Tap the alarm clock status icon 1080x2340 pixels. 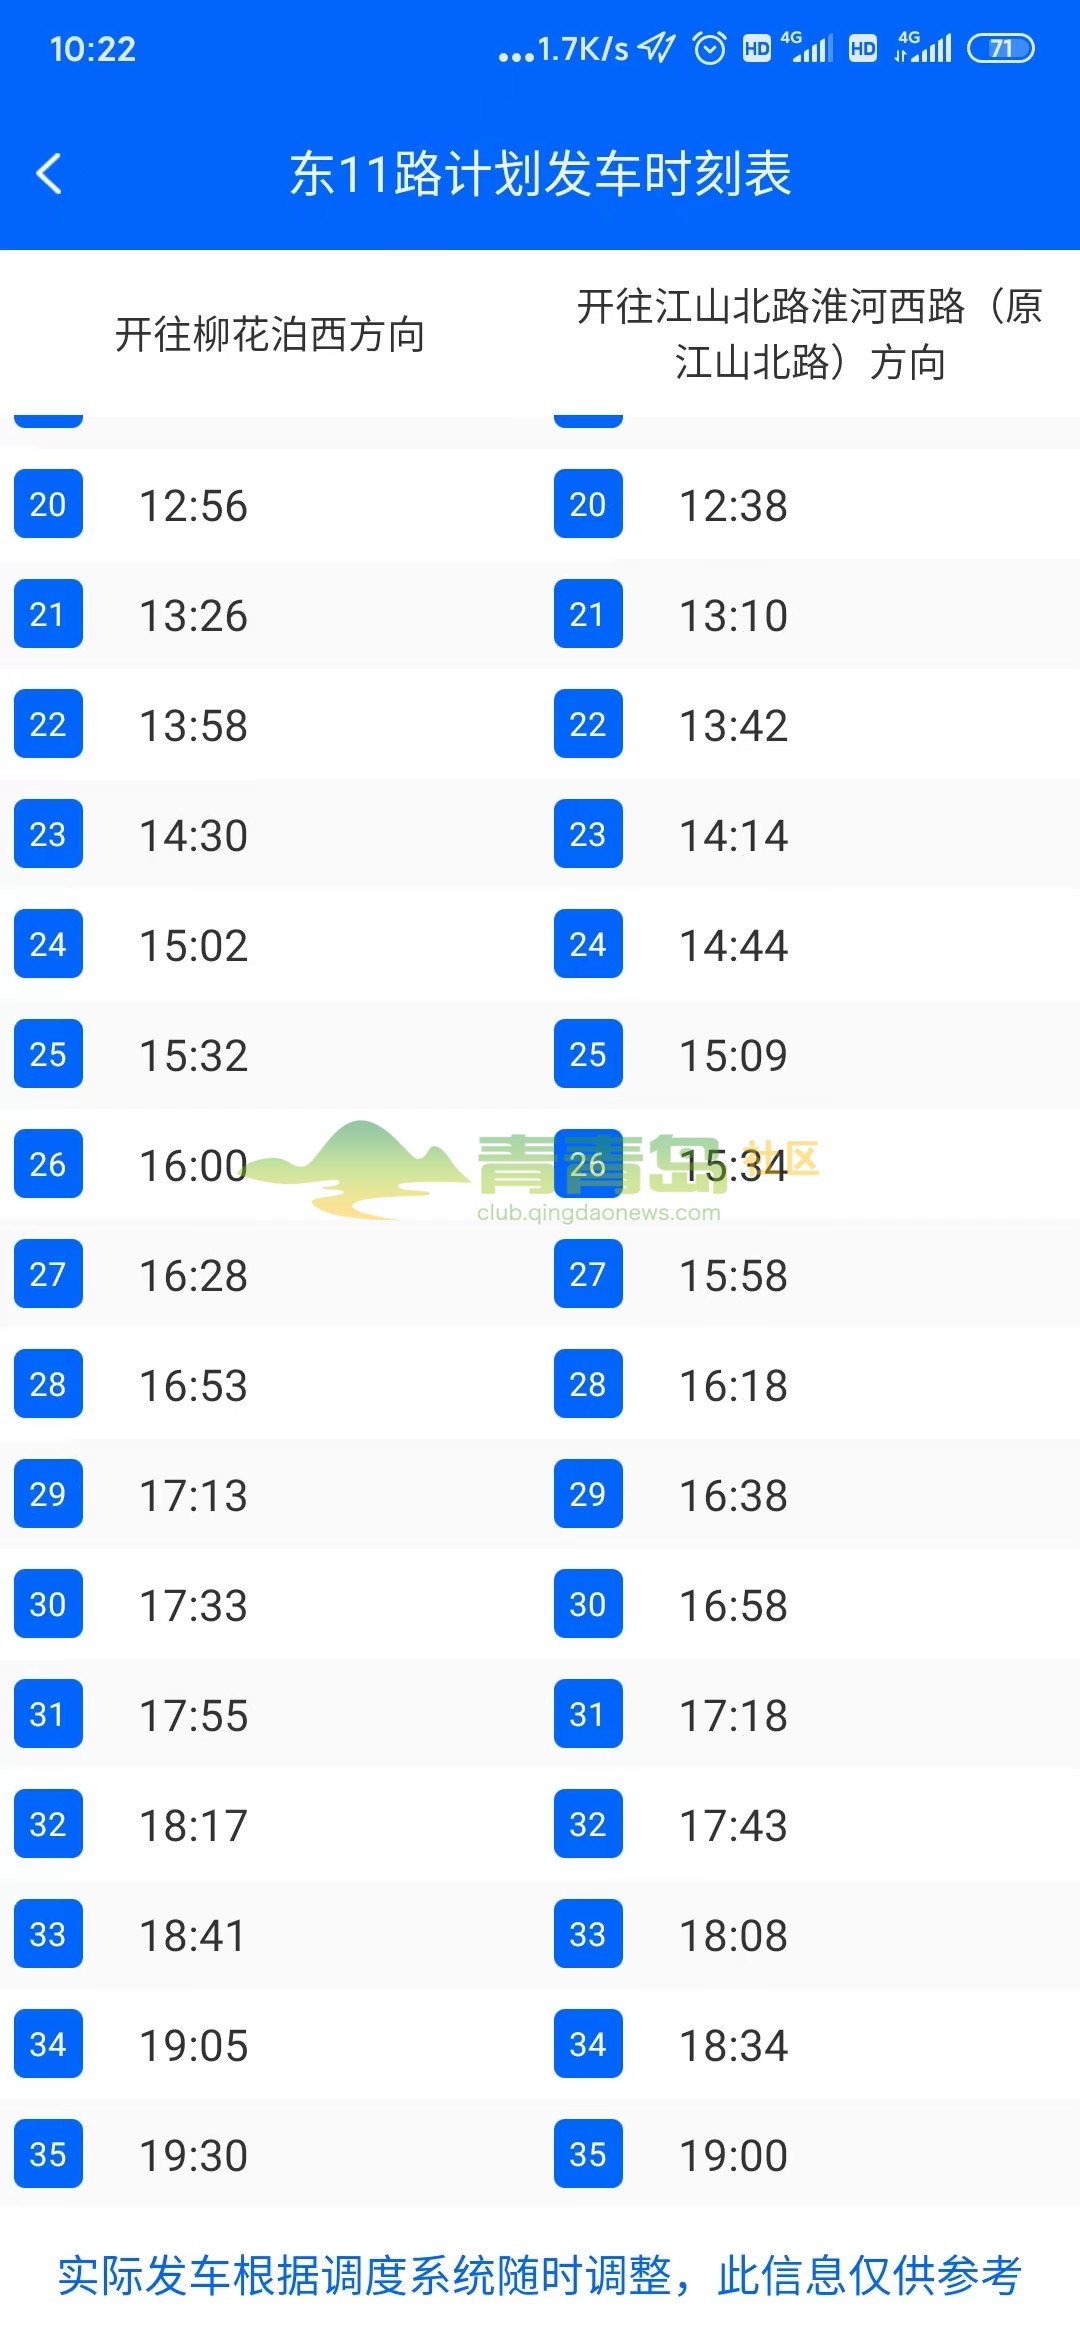pos(710,48)
